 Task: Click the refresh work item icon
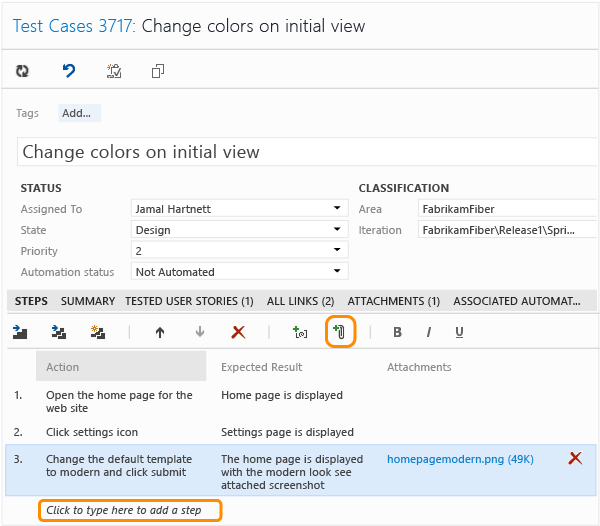point(22,71)
